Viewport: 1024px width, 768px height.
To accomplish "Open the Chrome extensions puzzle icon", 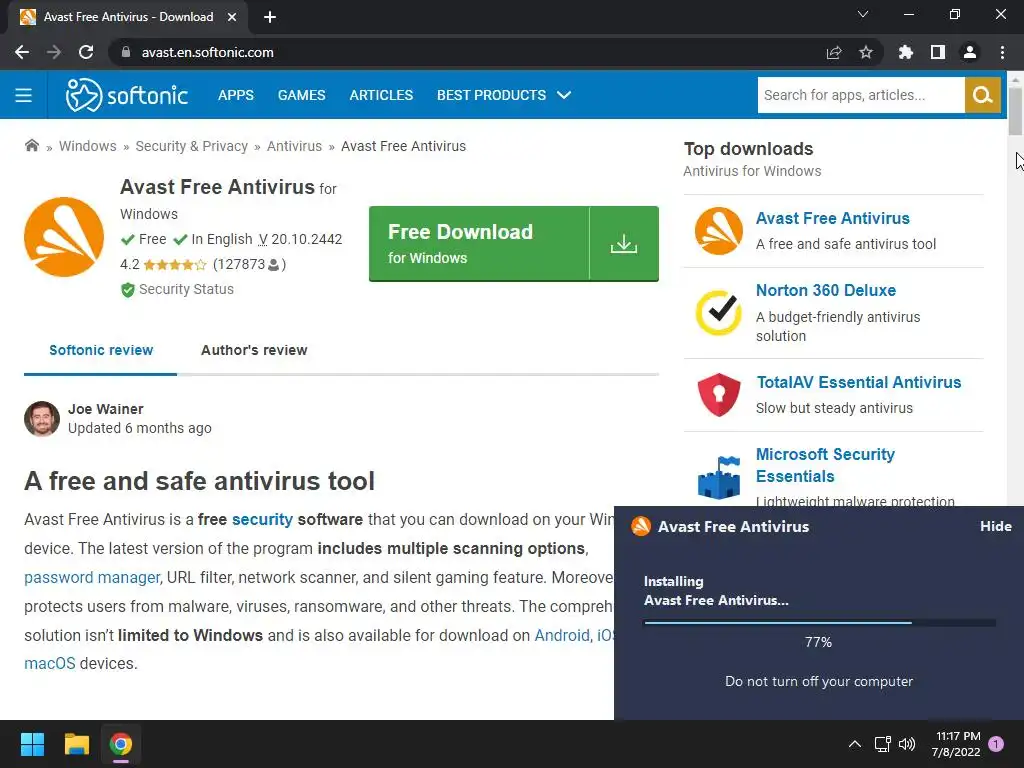I will [906, 52].
